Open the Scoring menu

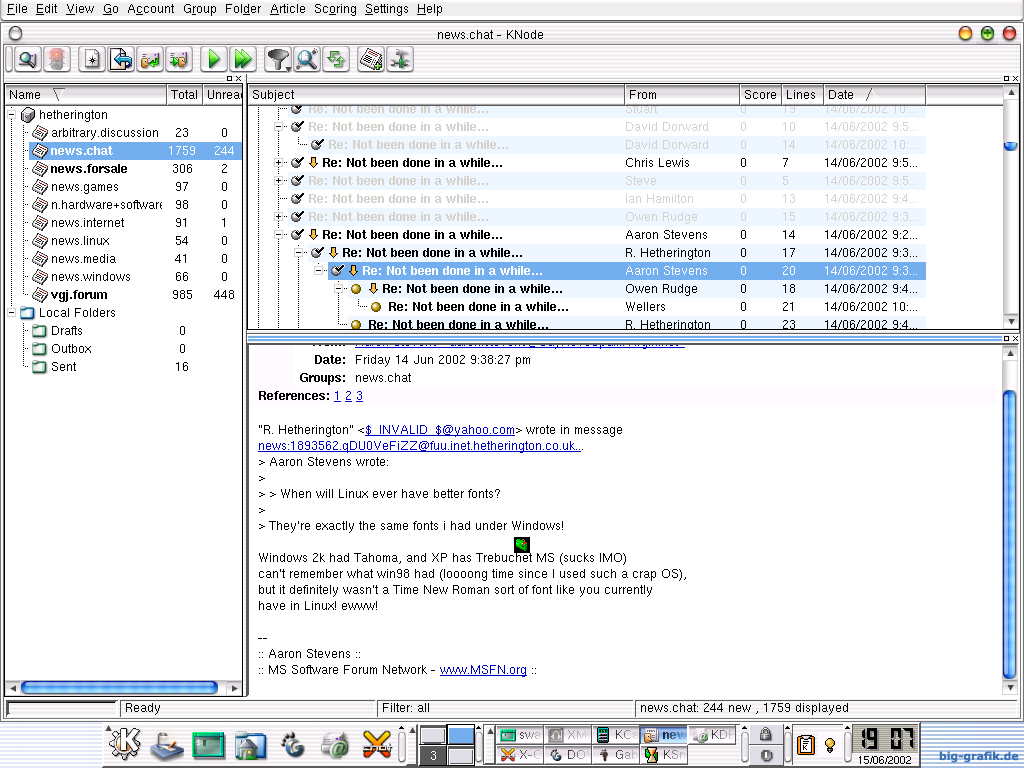[335, 9]
